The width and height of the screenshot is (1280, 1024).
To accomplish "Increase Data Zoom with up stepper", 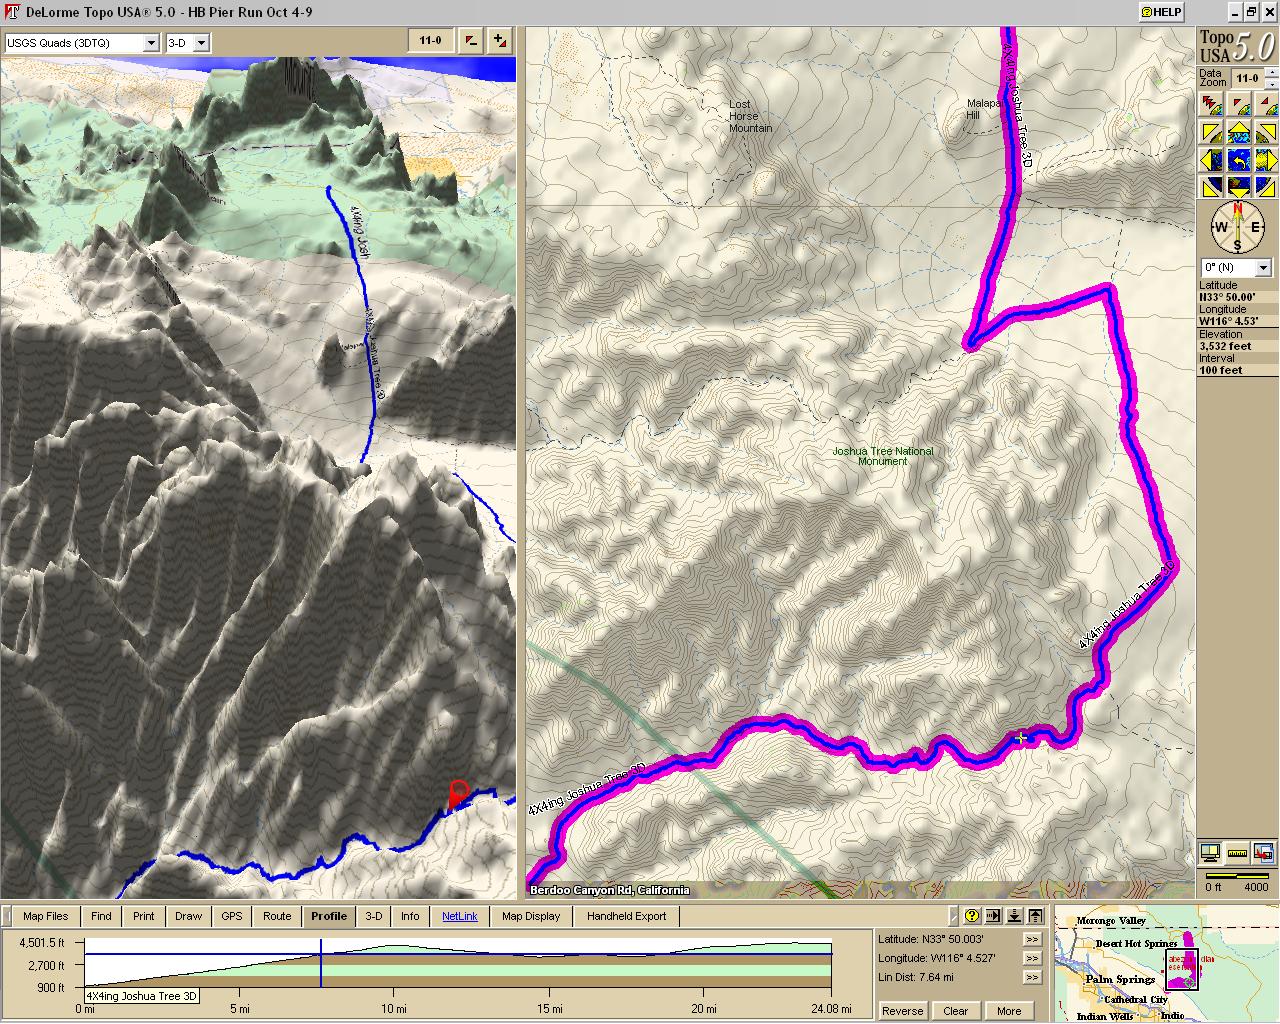I will pos(1270,73).
